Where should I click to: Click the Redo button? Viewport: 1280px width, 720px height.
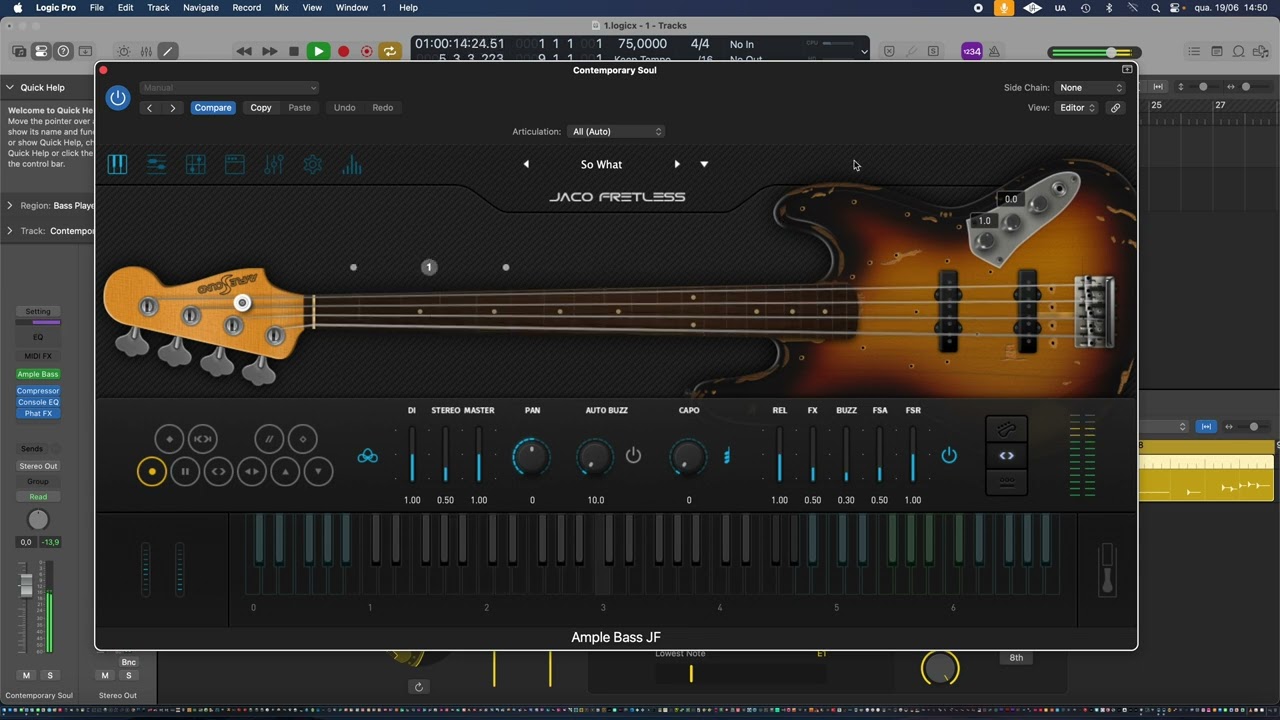click(383, 108)
